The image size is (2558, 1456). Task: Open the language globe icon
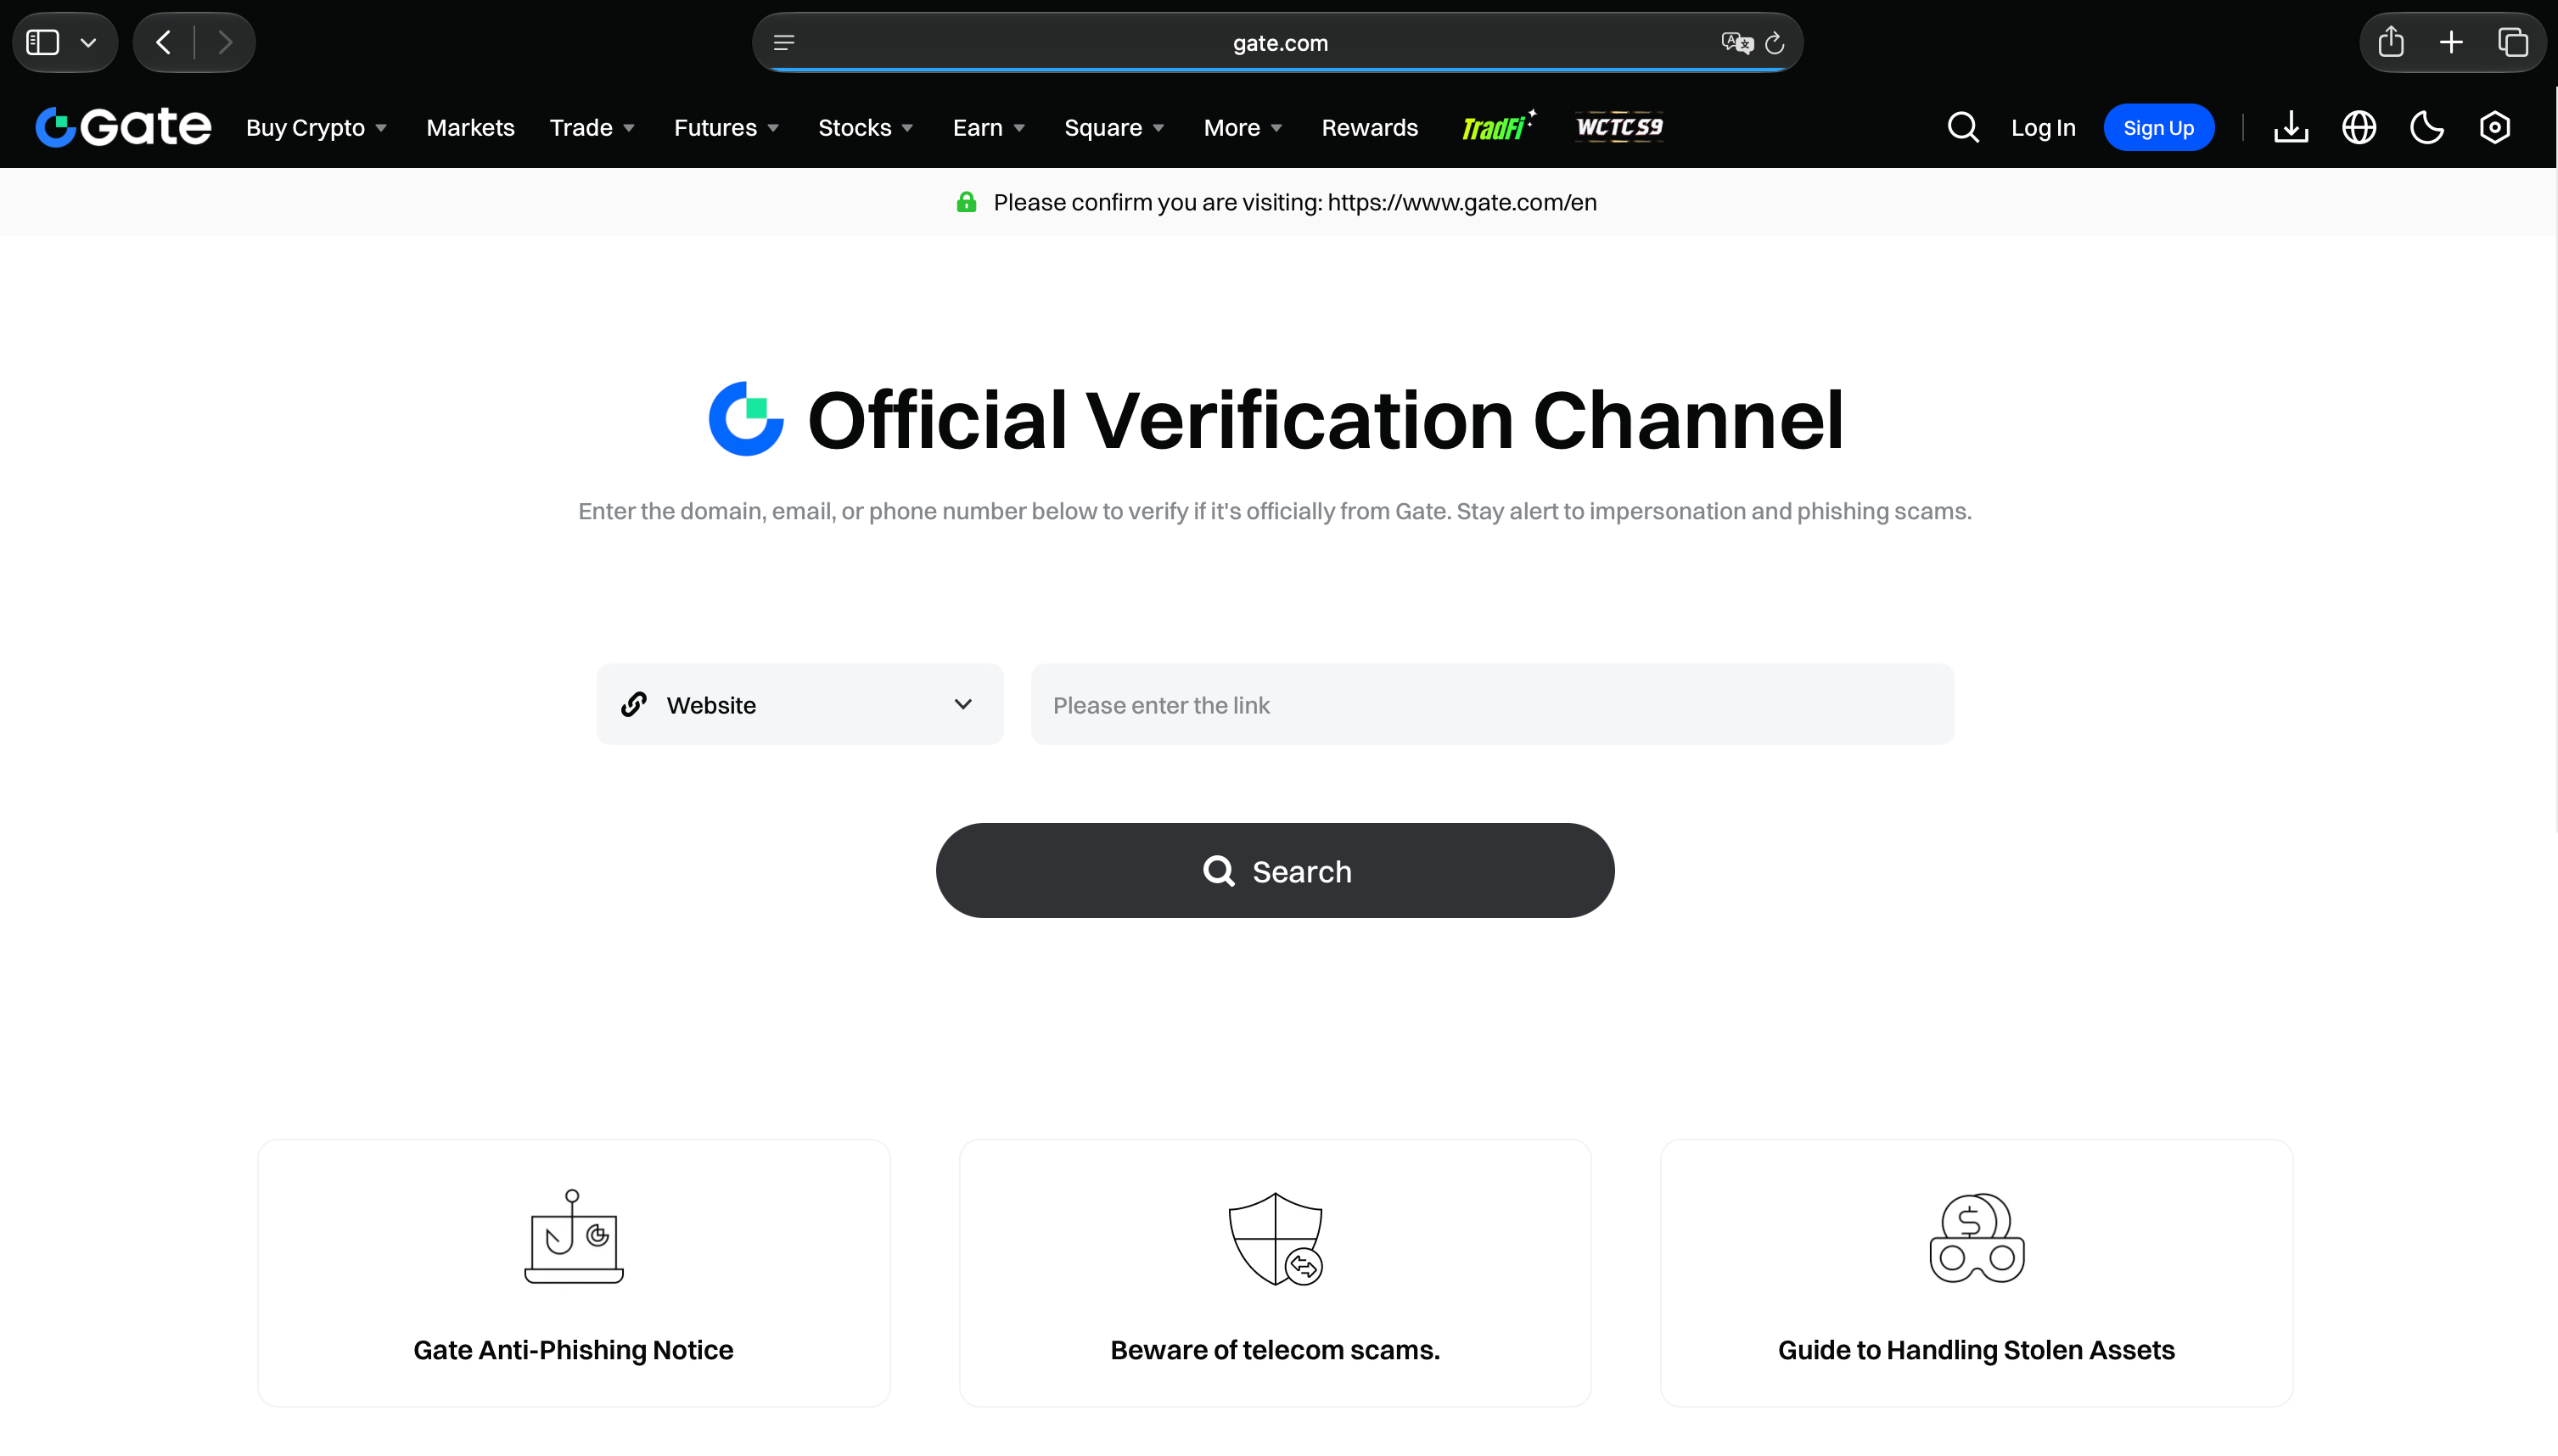pyautogui.click(x=2358, y=127)
